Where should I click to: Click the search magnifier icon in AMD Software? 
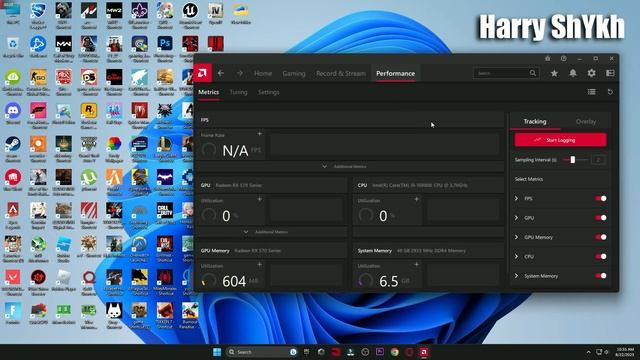(x=533, y=73)
